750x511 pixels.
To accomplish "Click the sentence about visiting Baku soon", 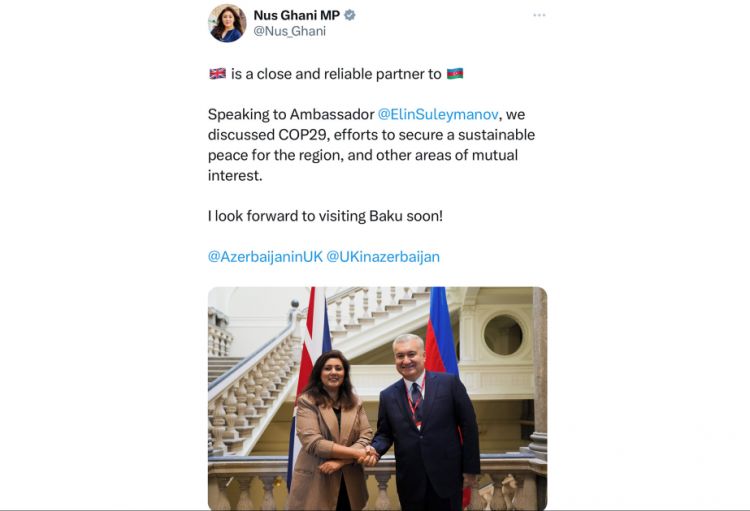I will (325, 216).
